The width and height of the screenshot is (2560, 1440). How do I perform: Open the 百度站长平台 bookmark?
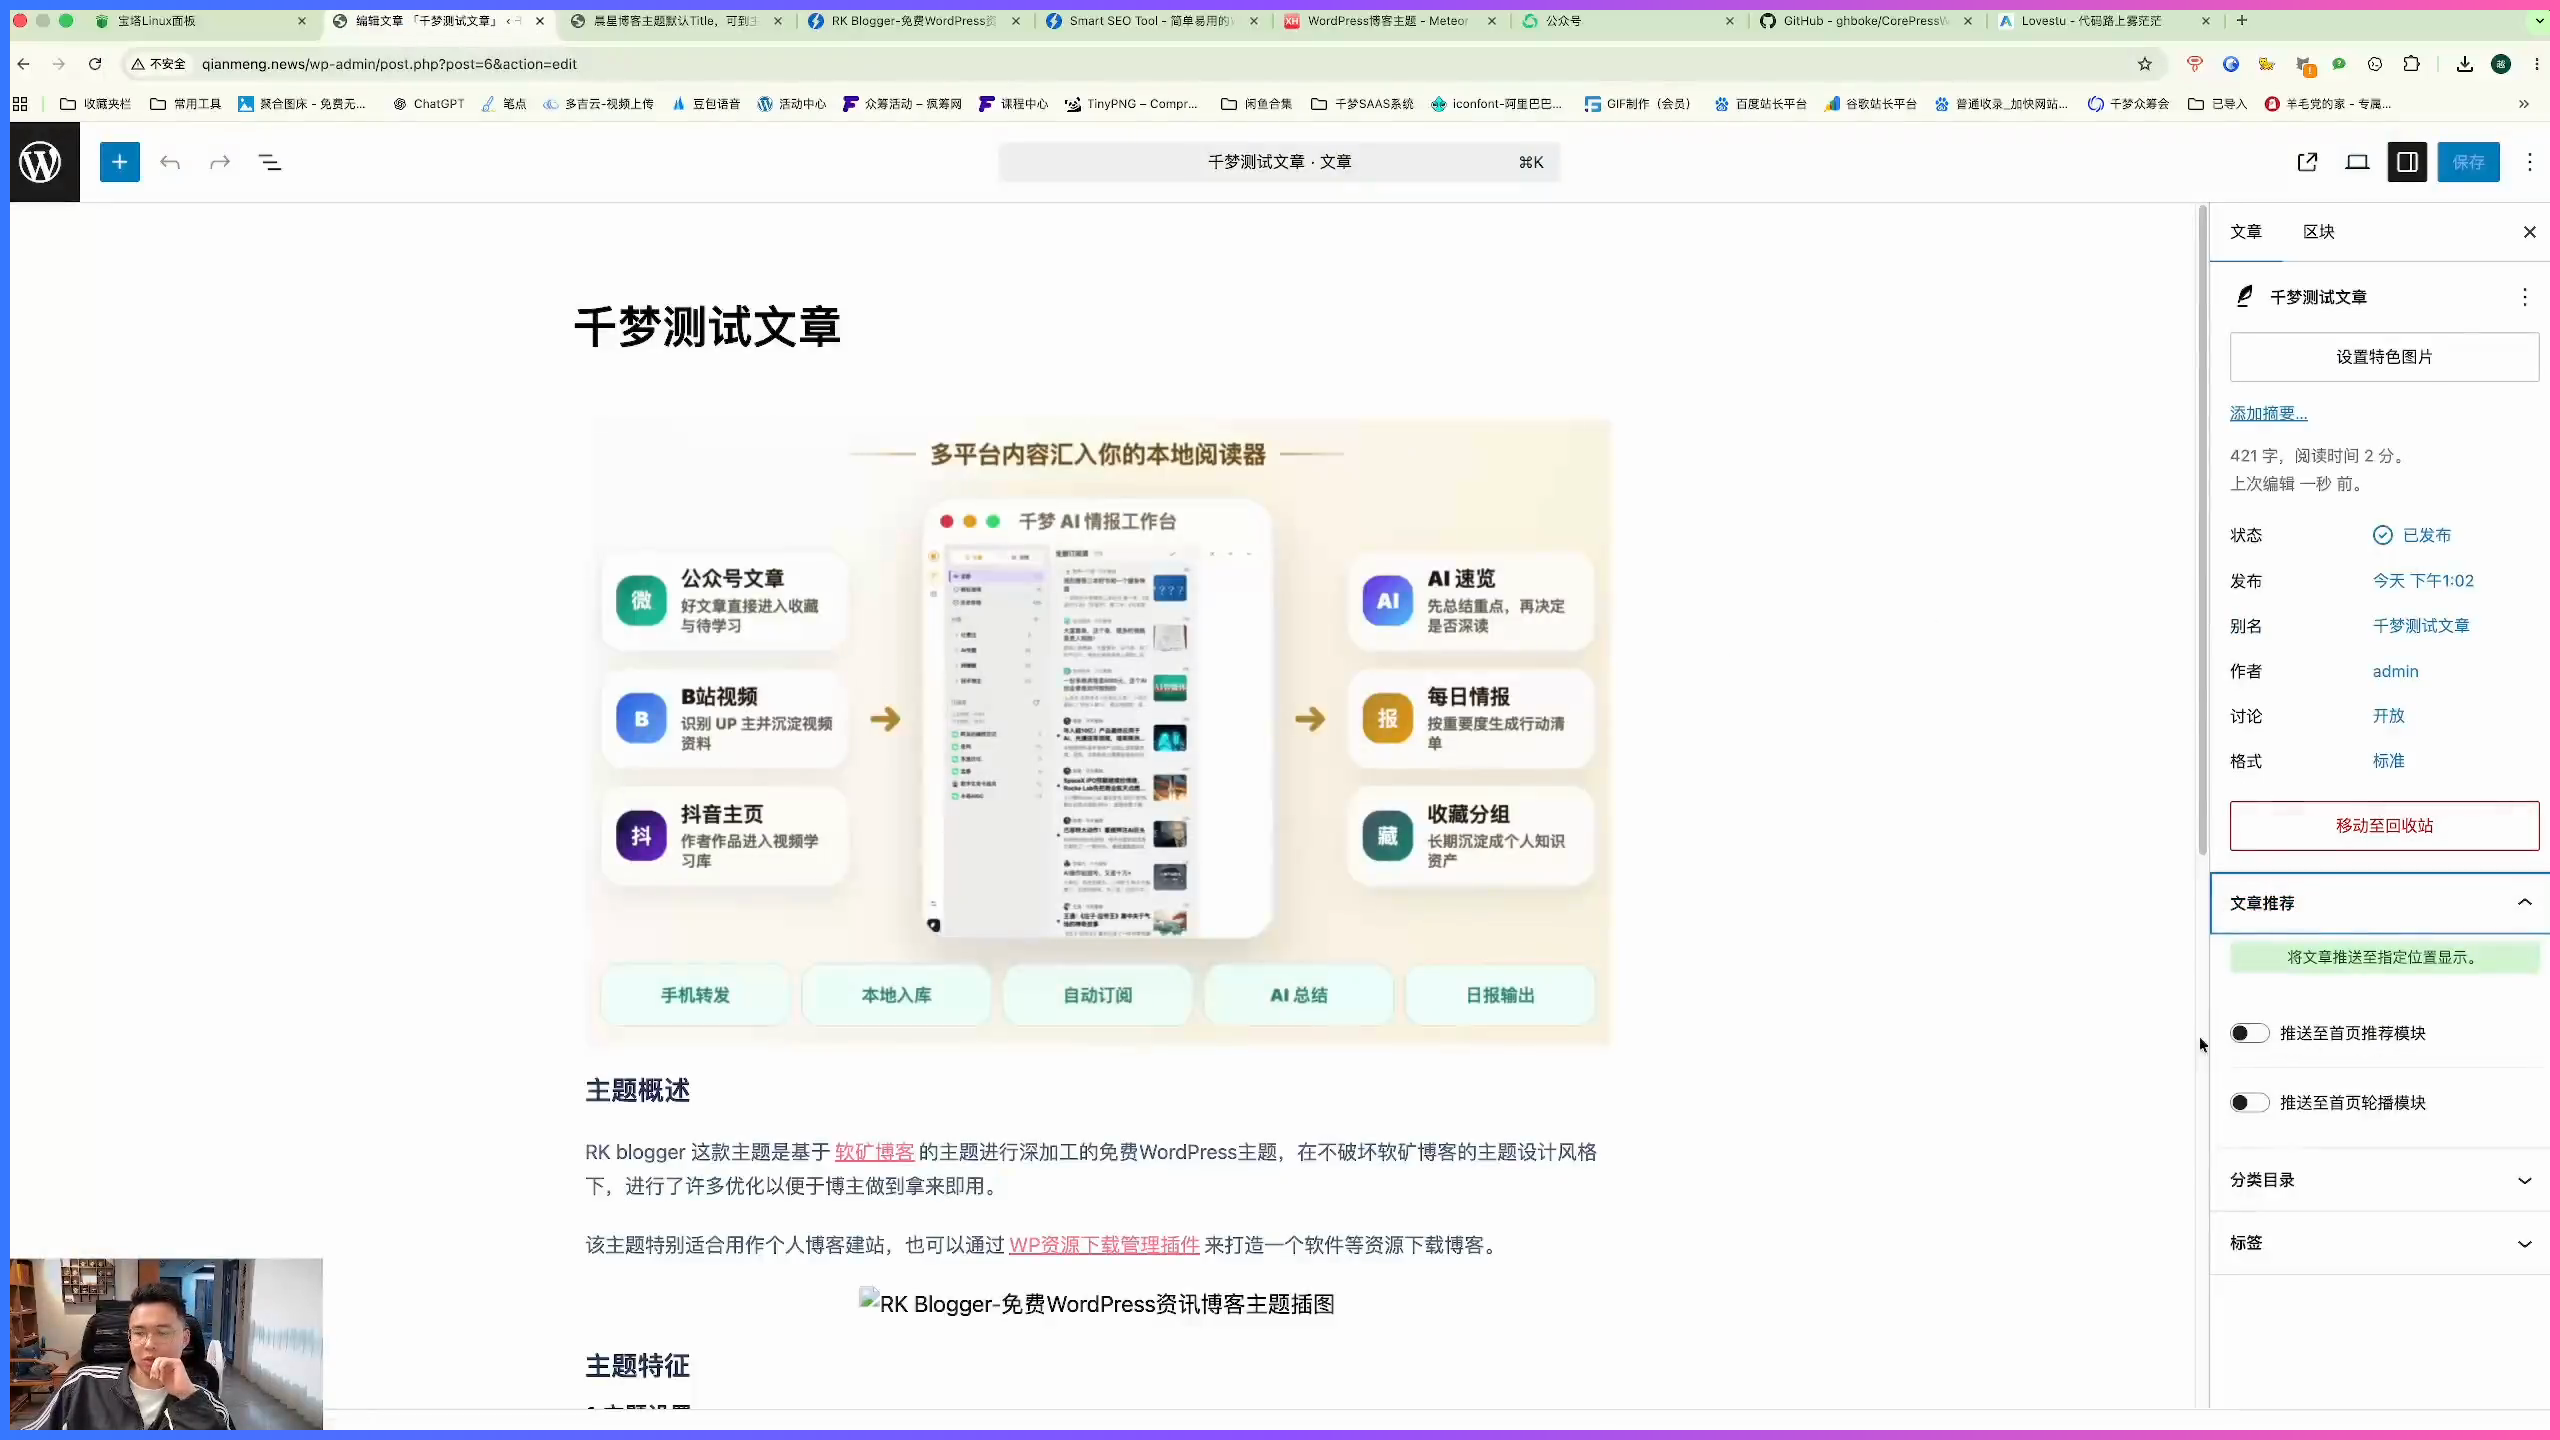[x=1760, y=104]
